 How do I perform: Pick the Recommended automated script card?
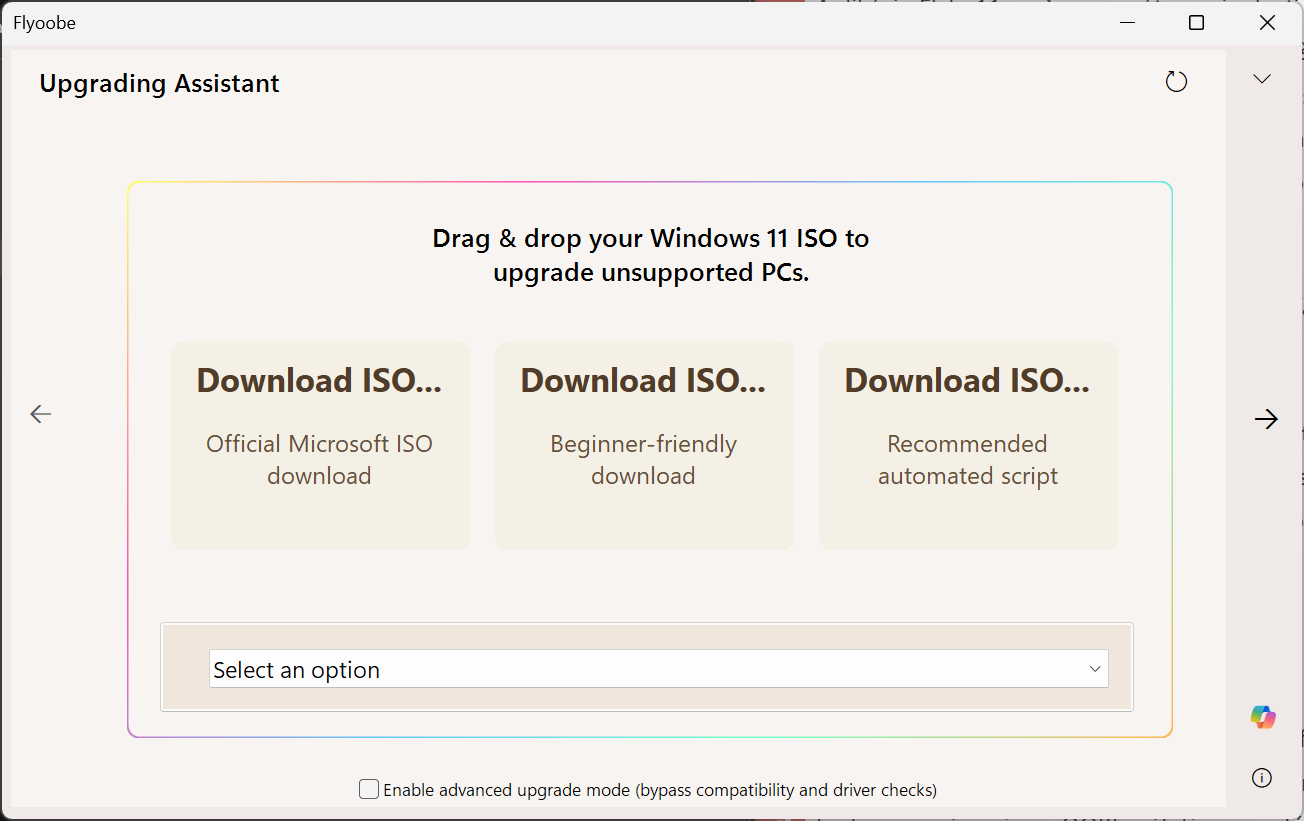coord(968,446)
